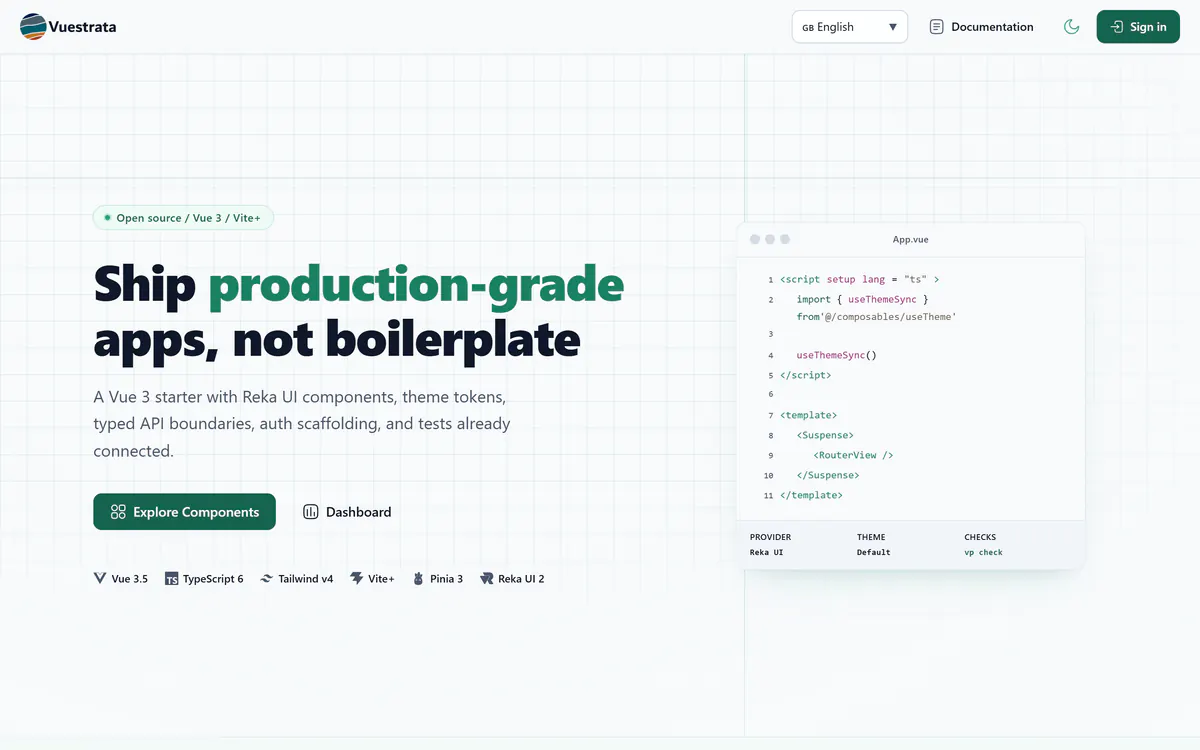Click the Tailwind v4 logo icon
The image size is (1200, 750).
pos(267,579)
